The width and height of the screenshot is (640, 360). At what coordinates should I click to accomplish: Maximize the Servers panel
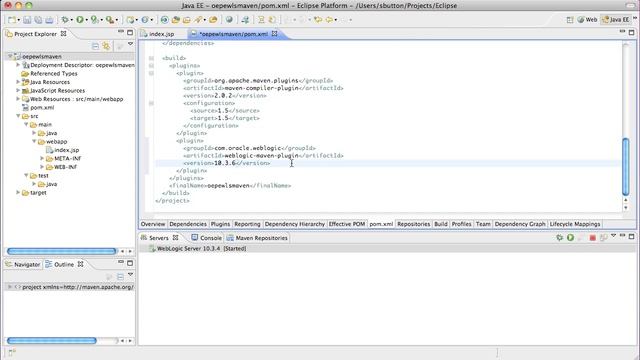coord(631,236)
